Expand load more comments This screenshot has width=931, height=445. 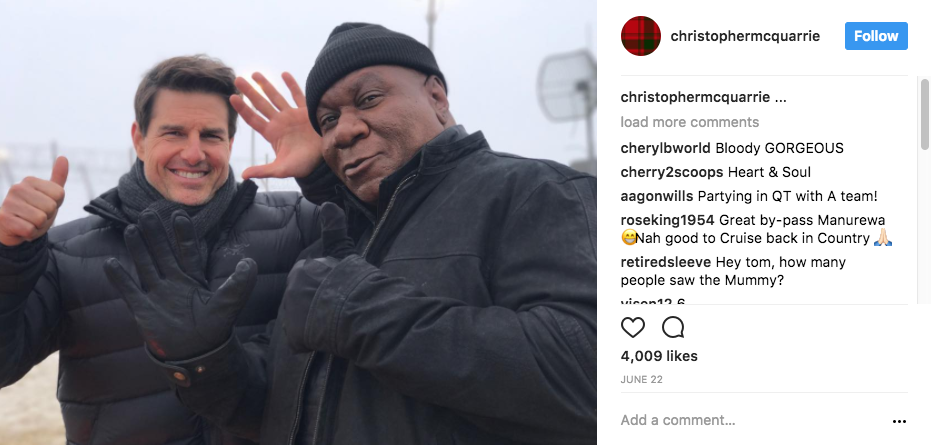pyautogui.click(x=689, y=122)
